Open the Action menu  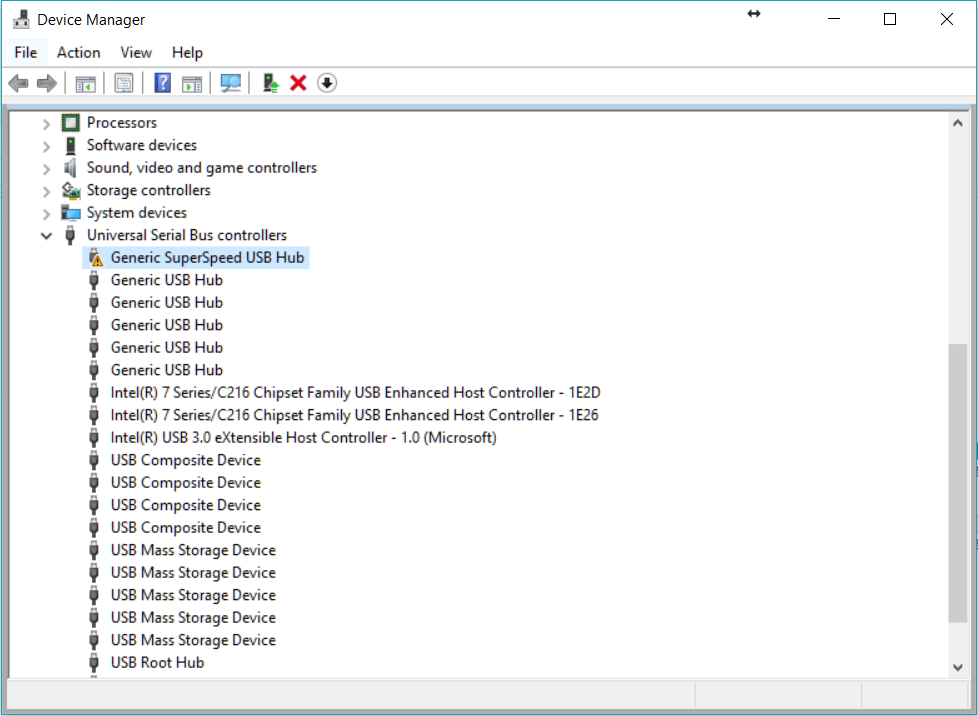click(x=78, y=52)
